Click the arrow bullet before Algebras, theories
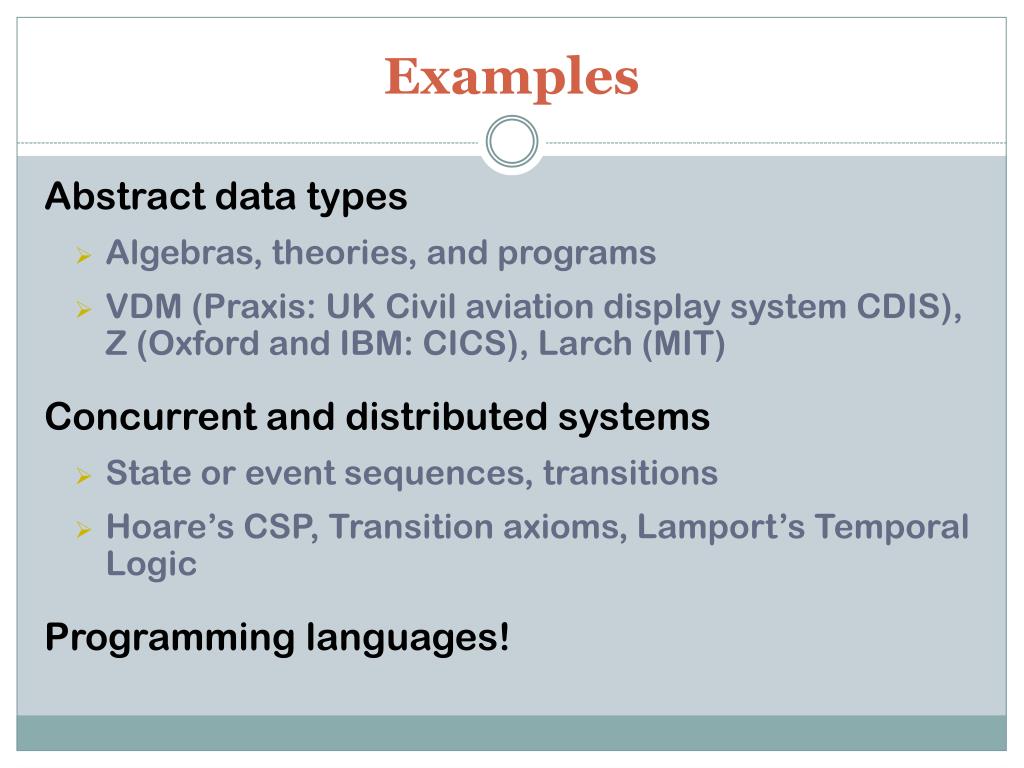 84,255
